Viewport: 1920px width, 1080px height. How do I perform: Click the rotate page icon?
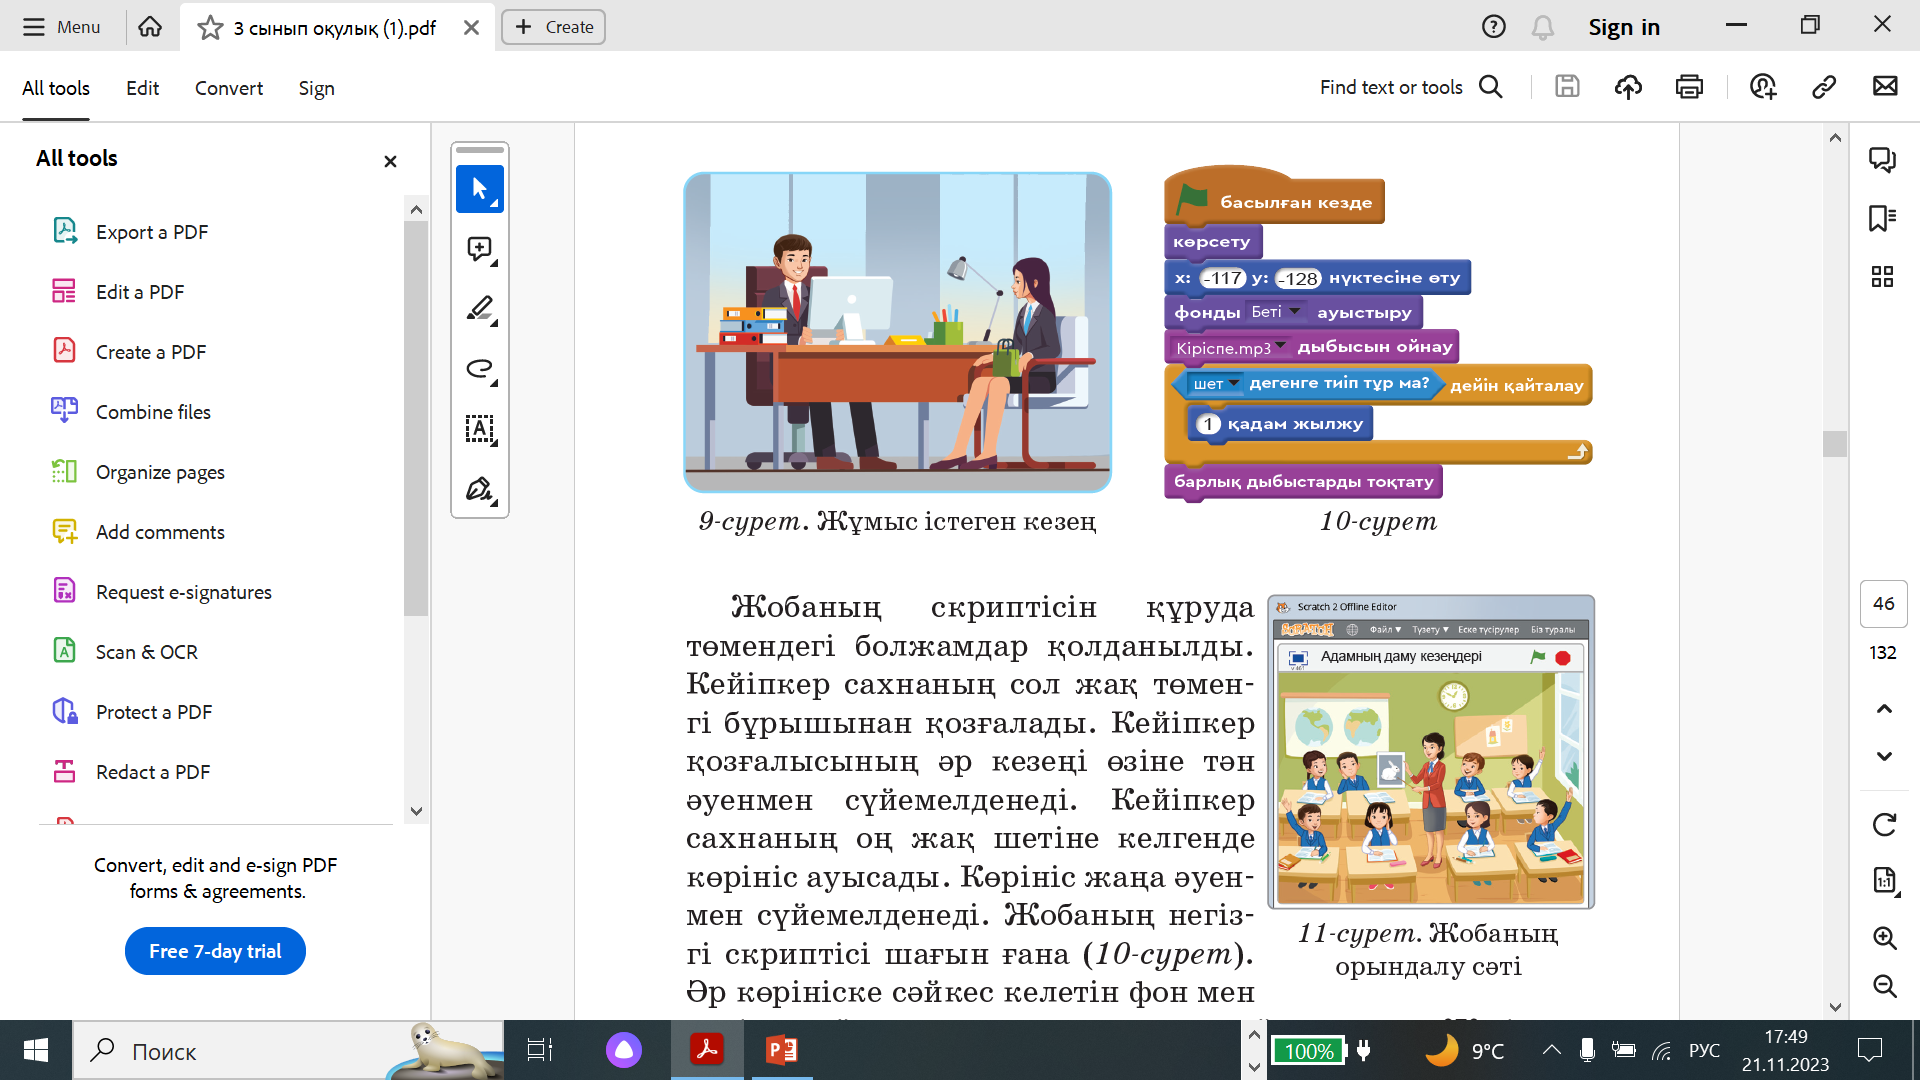[x=1884, y=825]
